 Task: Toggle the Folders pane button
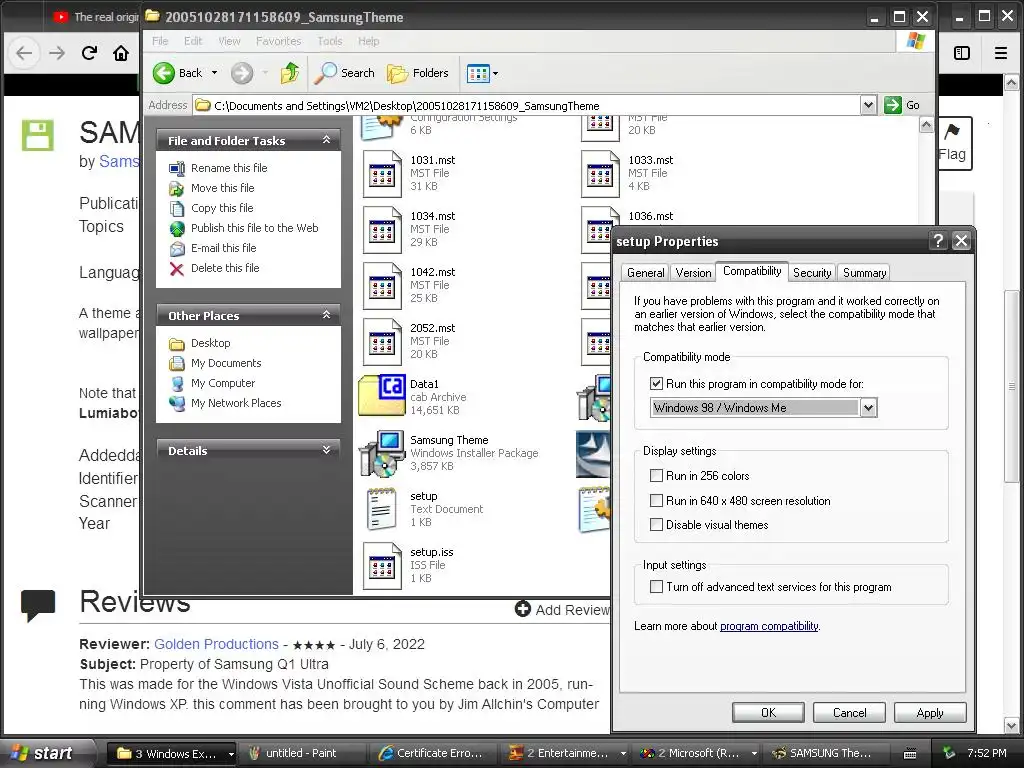(x=417, y=73)
